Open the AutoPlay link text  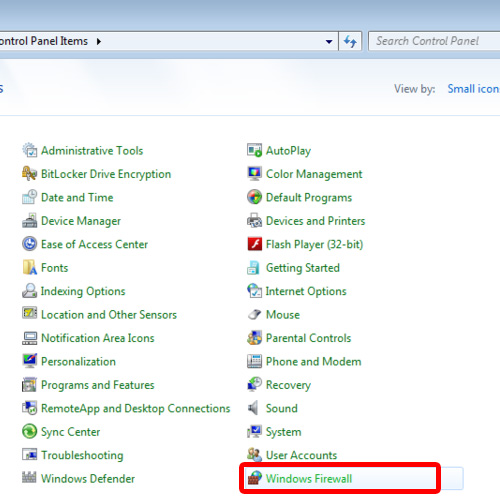point(288,151)
